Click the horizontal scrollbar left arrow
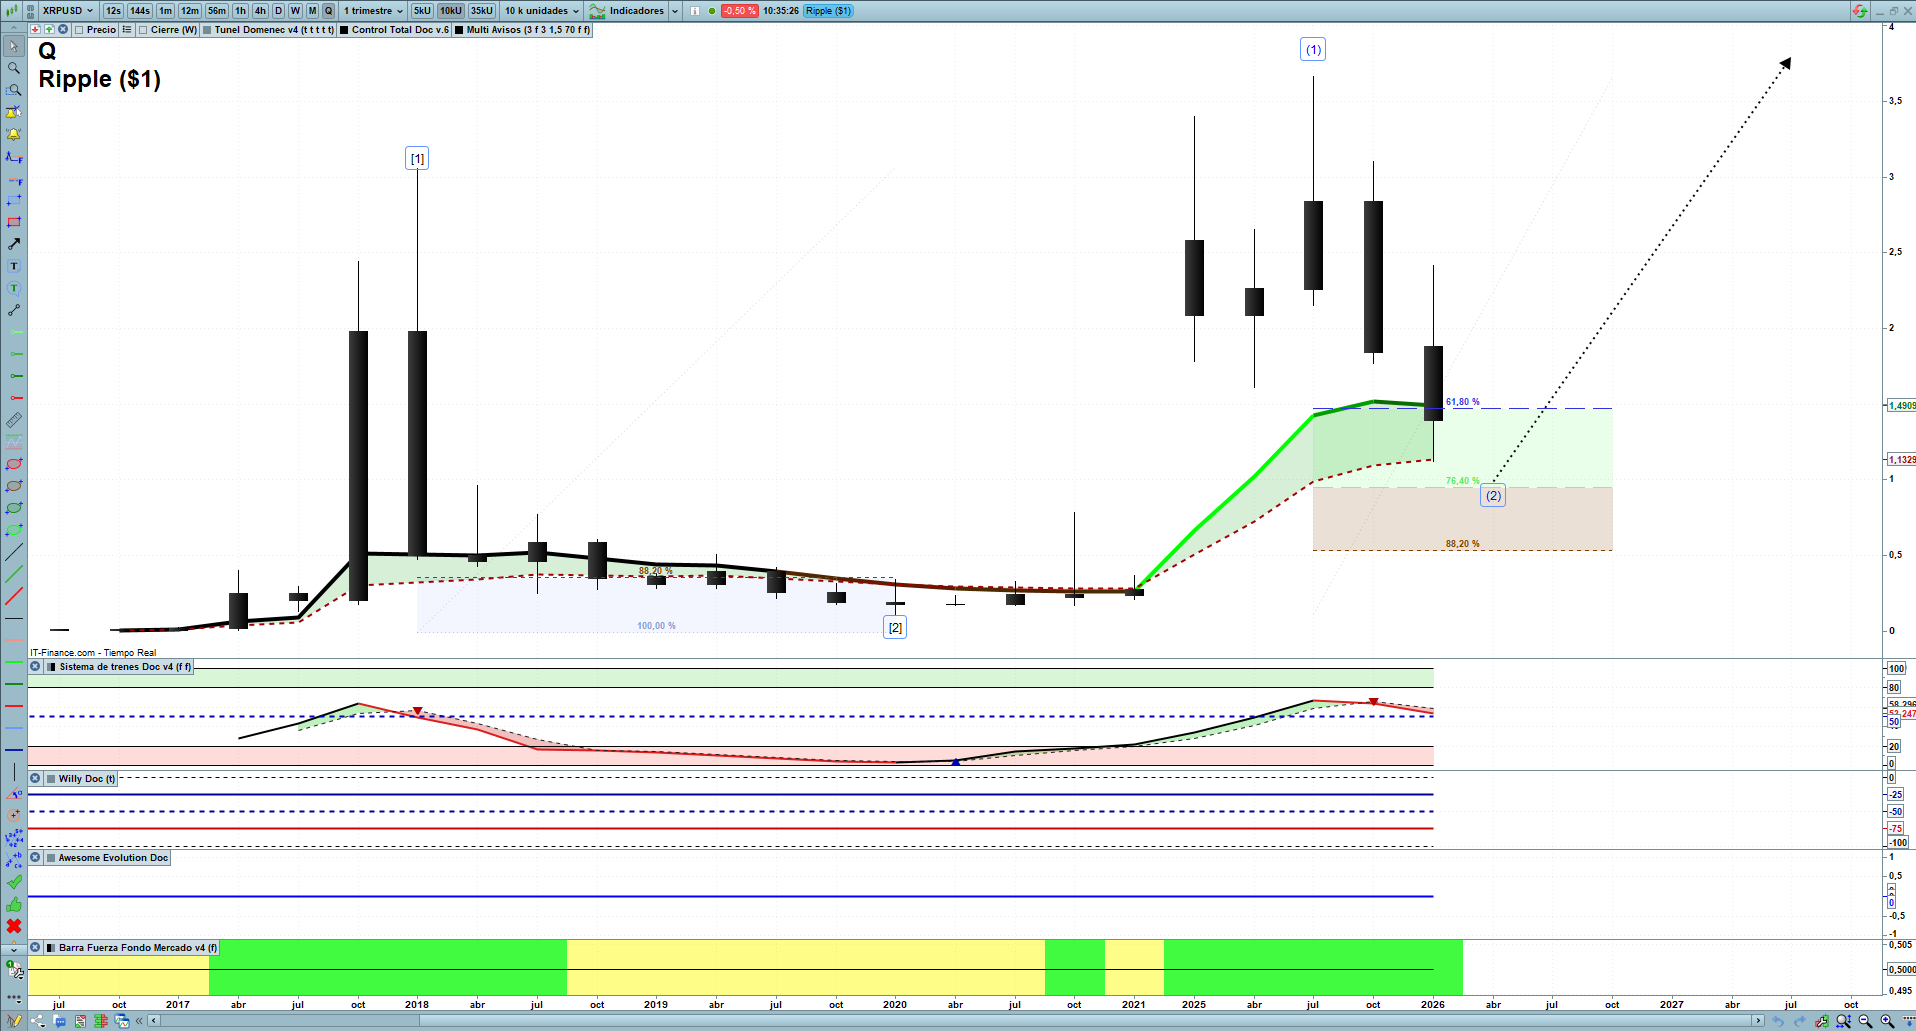Image resolution: width=1916 pixels, height=1031 pixels. (x=153, y=1021)
